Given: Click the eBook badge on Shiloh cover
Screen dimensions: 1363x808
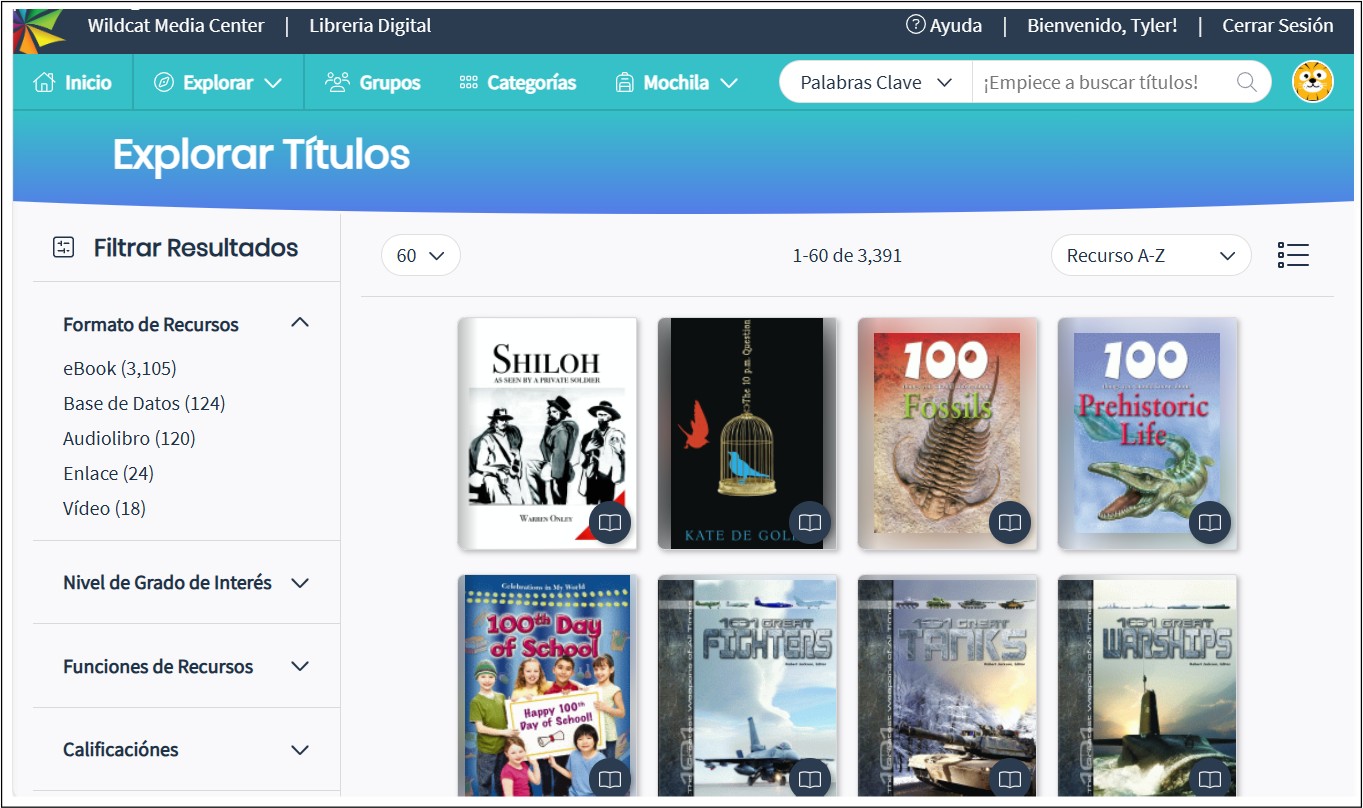Looking at the screenshot, I should pos(610,523).
